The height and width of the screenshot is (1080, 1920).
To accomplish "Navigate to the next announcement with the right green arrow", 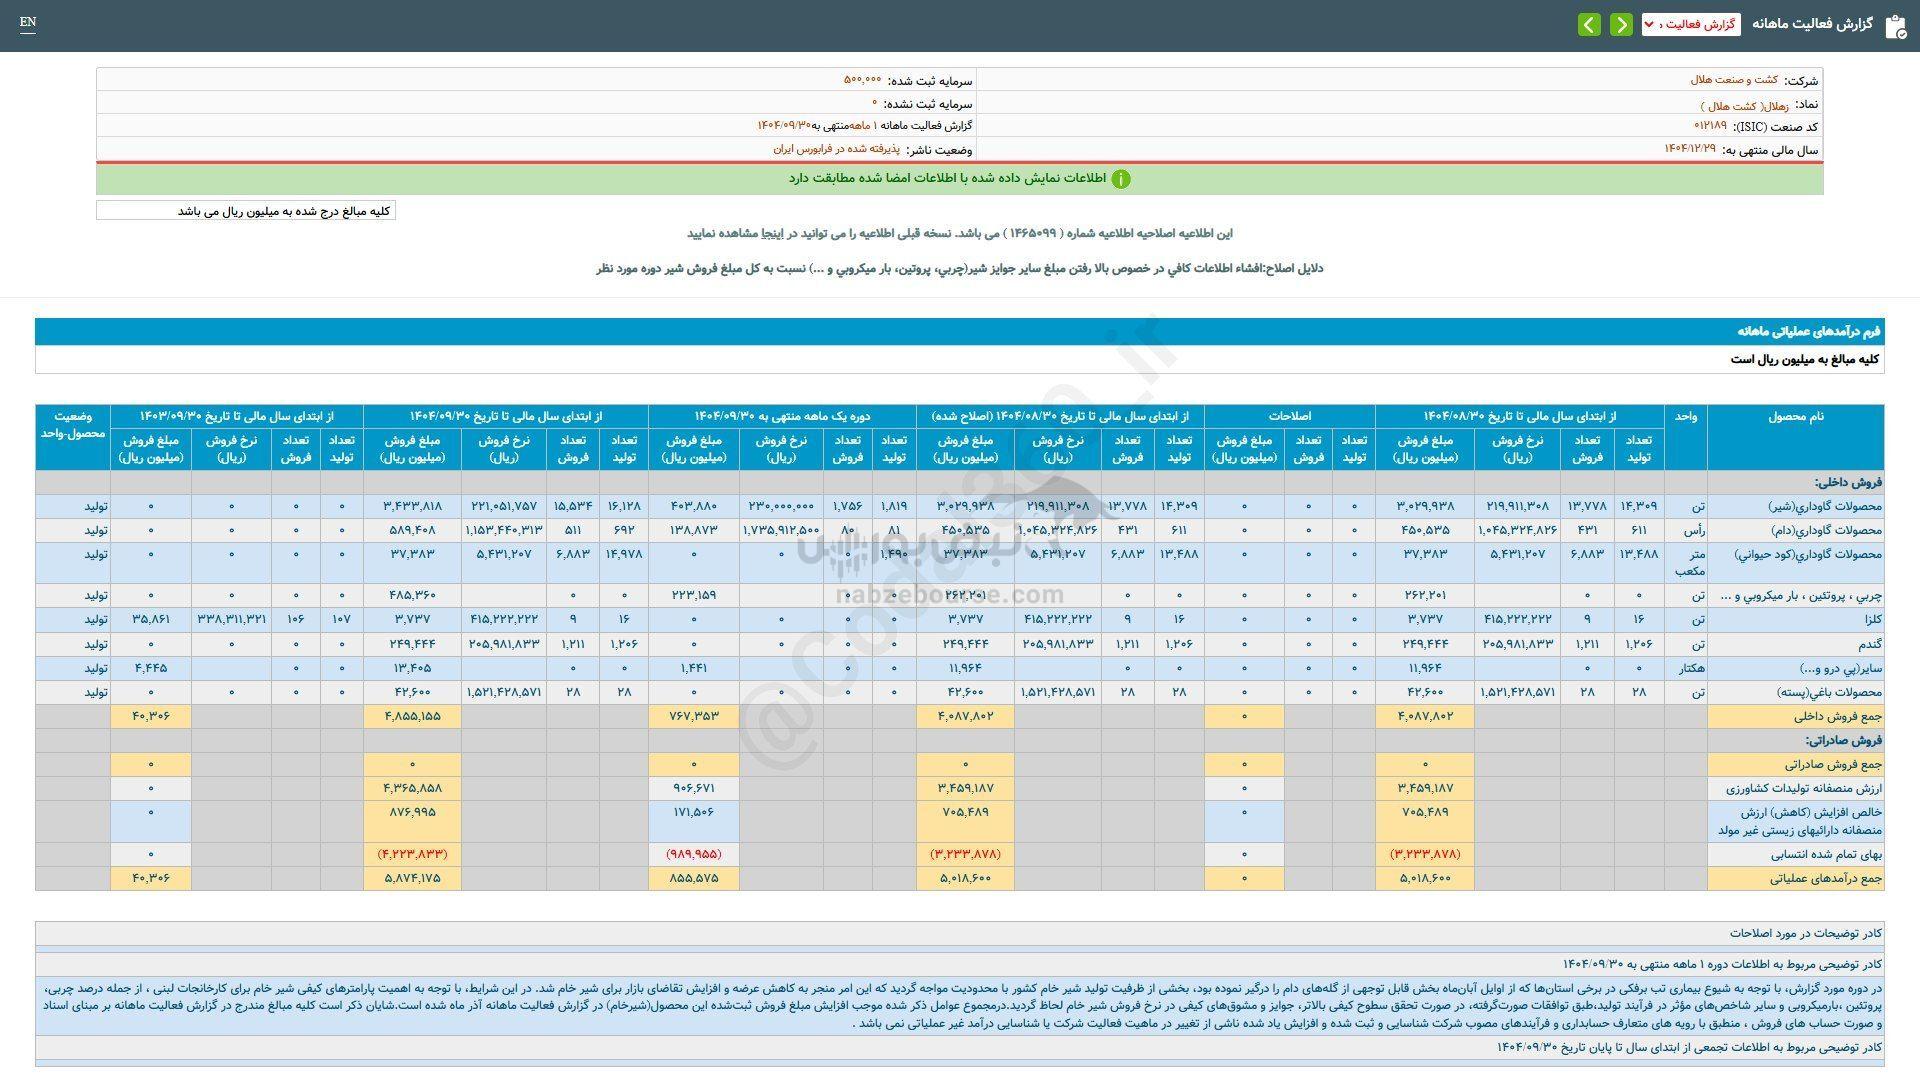I will click(1621, 24).
